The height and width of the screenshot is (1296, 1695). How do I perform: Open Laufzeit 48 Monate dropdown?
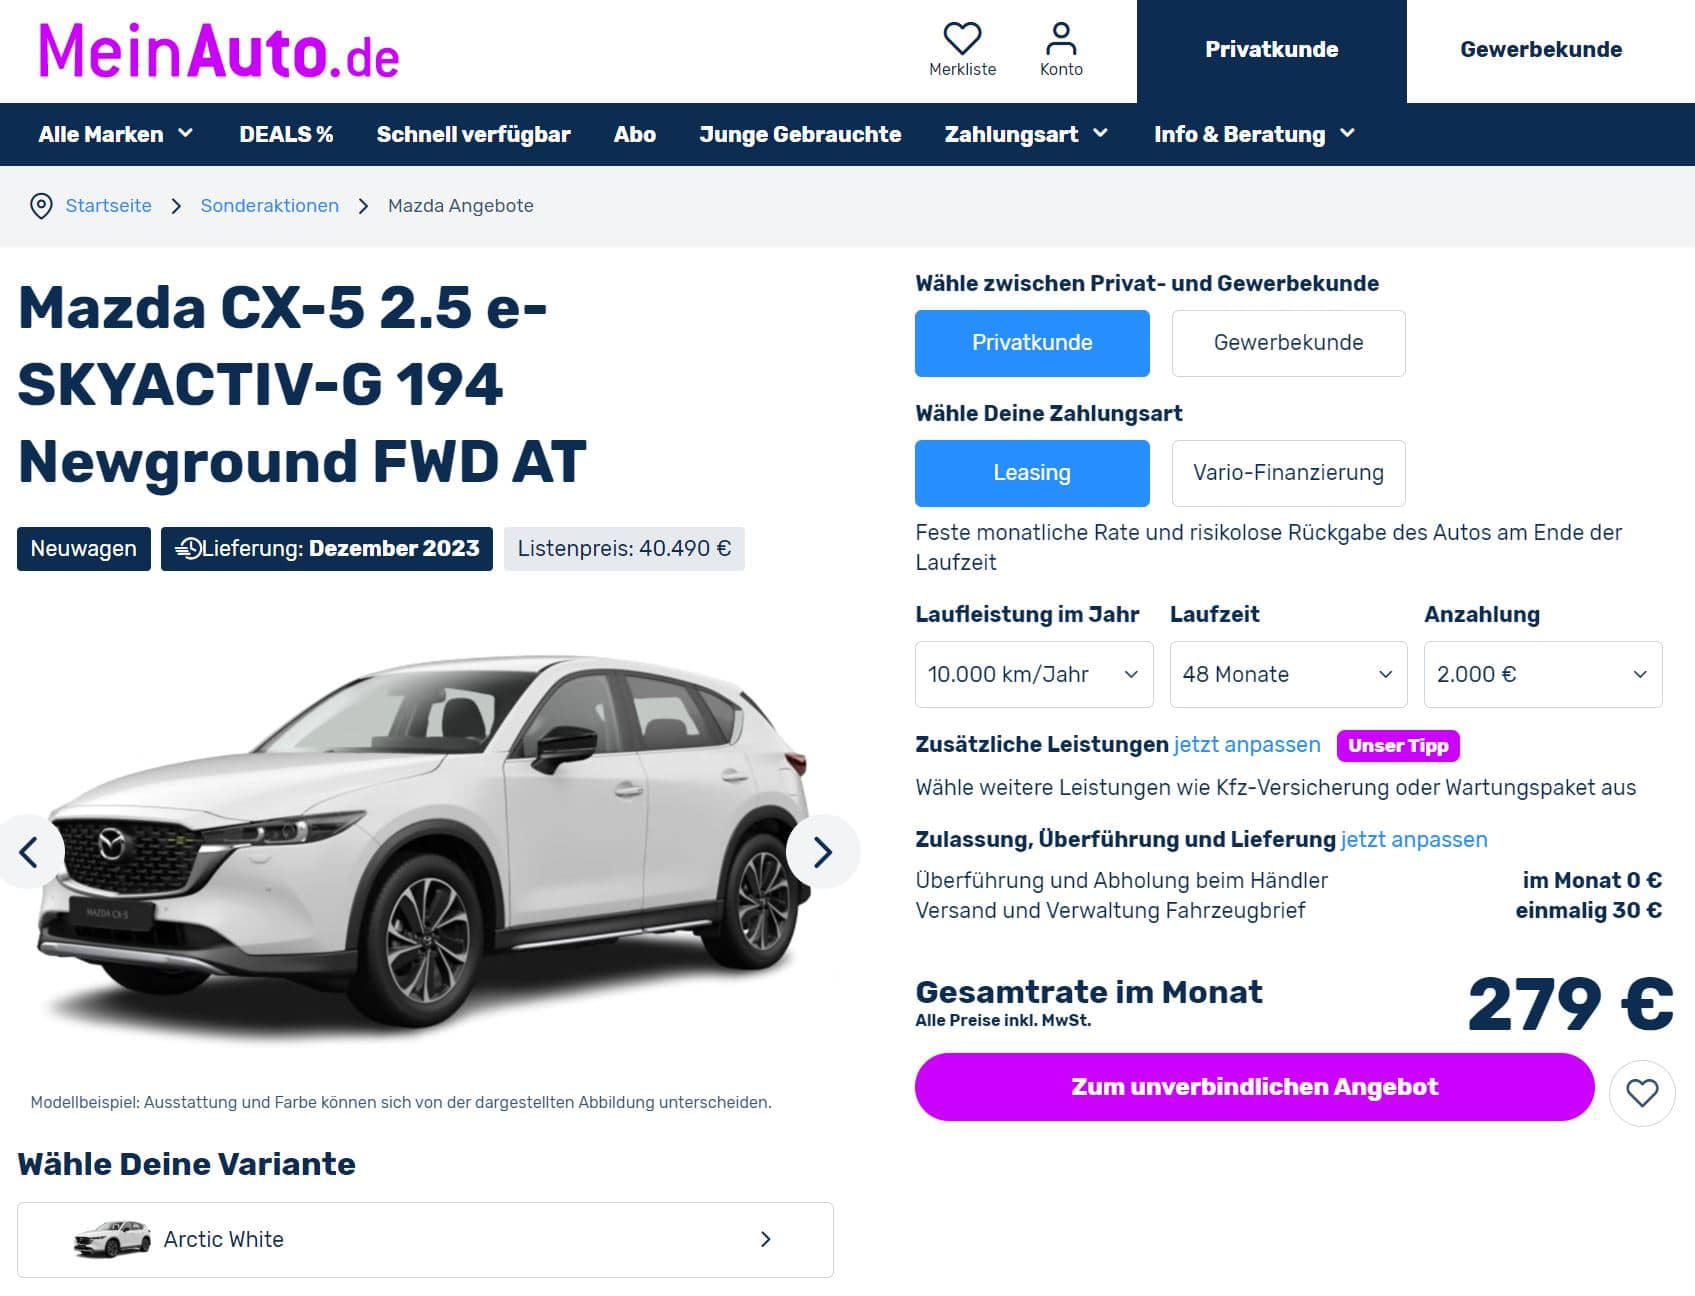pyautogui.click(x=1288, y=675)
